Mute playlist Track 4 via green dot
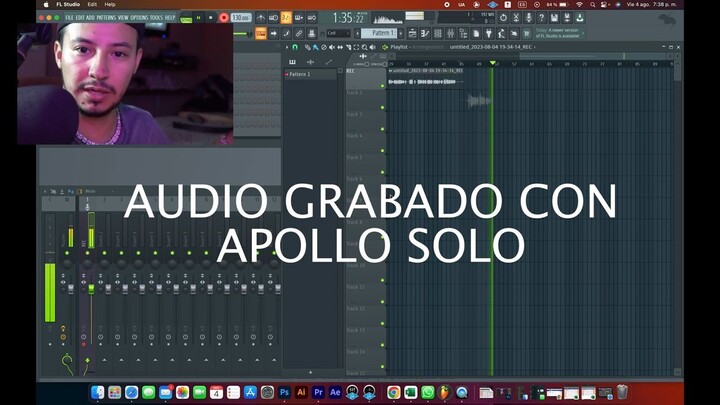 pyautogui.click(x=382, y=151)
